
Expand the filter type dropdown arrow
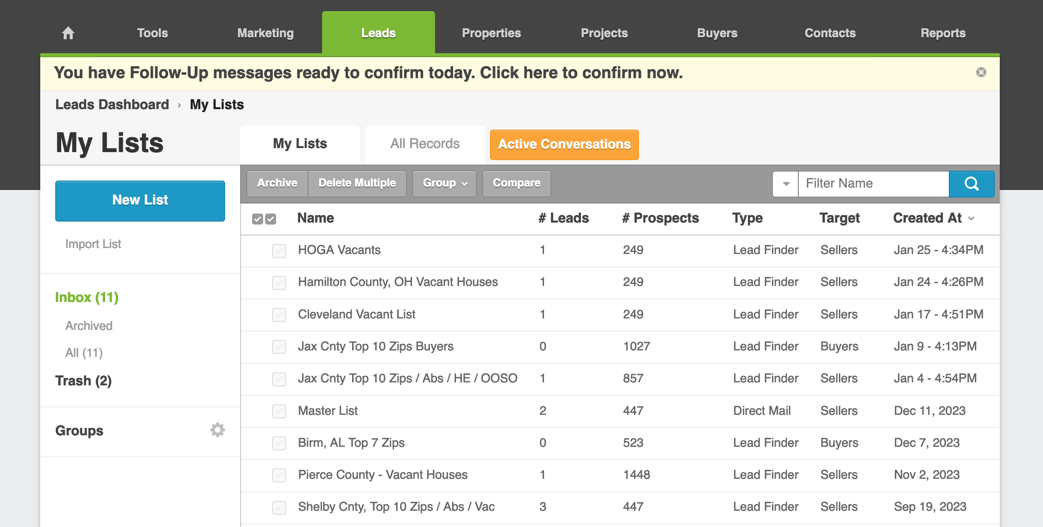tap(786, 184)
